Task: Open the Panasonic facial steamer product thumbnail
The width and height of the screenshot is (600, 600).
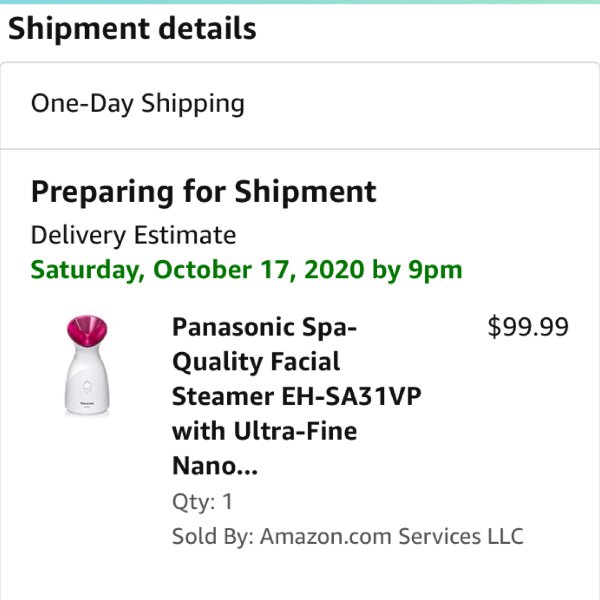Action: click(87, 365)
